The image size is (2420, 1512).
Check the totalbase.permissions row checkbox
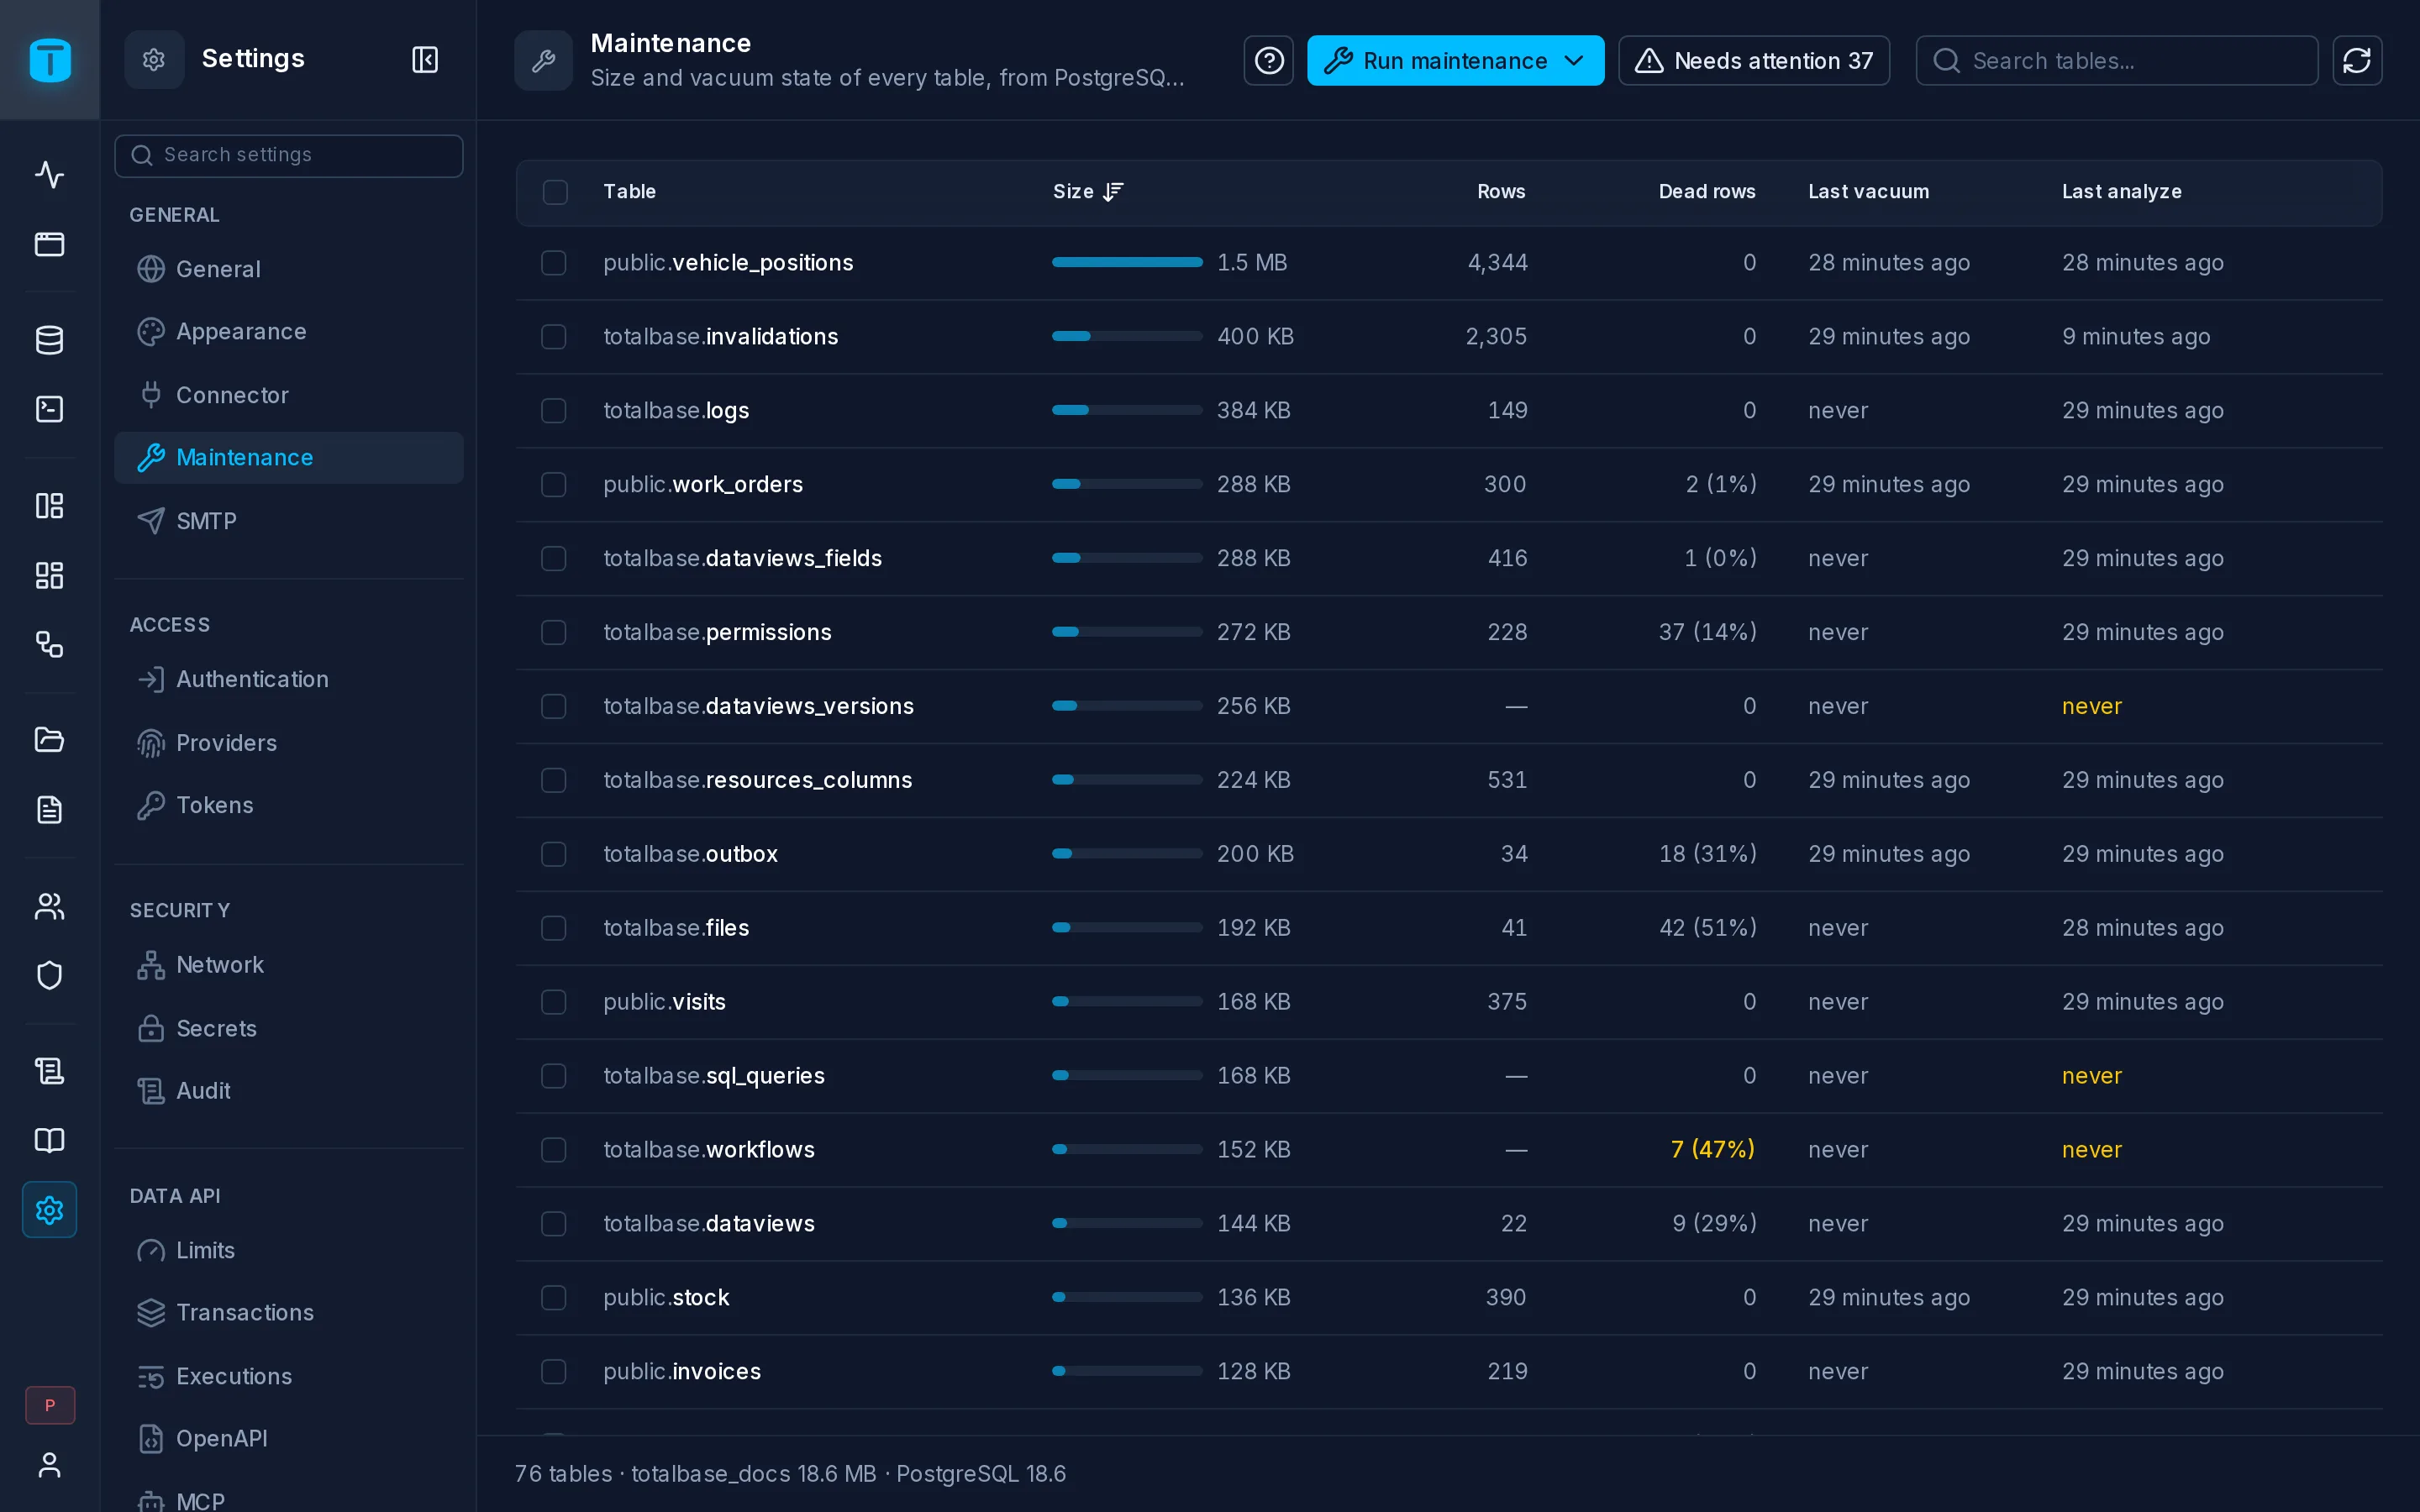coord(554,633)
